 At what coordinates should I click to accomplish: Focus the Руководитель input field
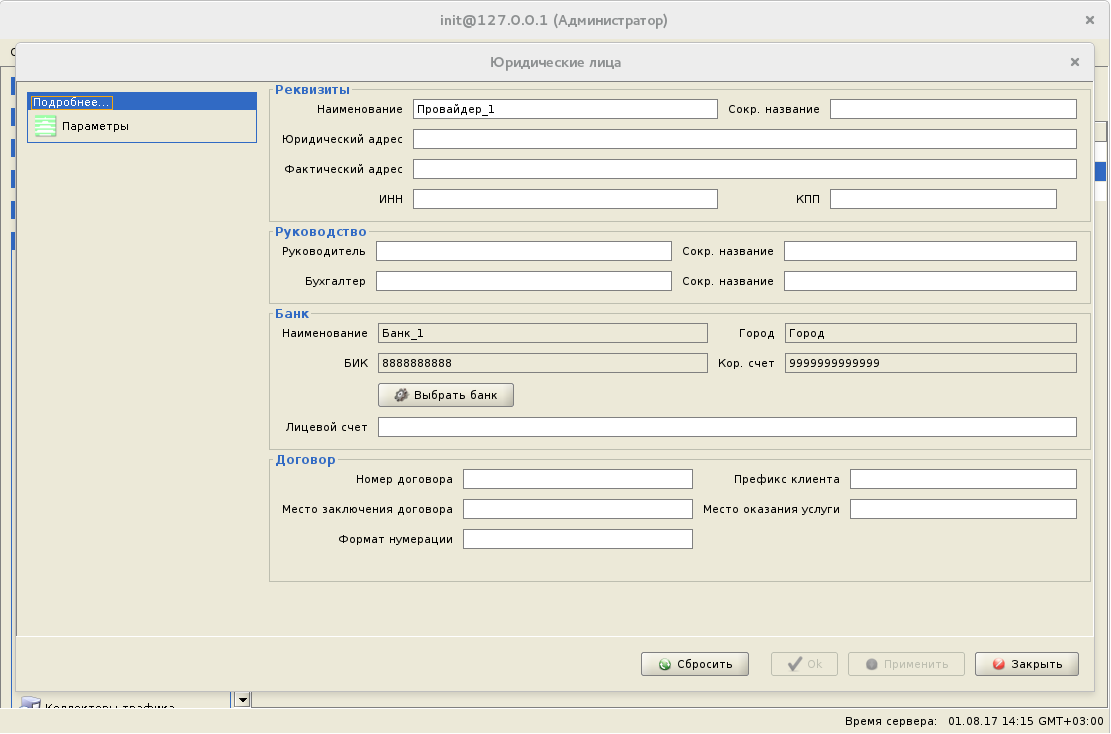(523, 251)
